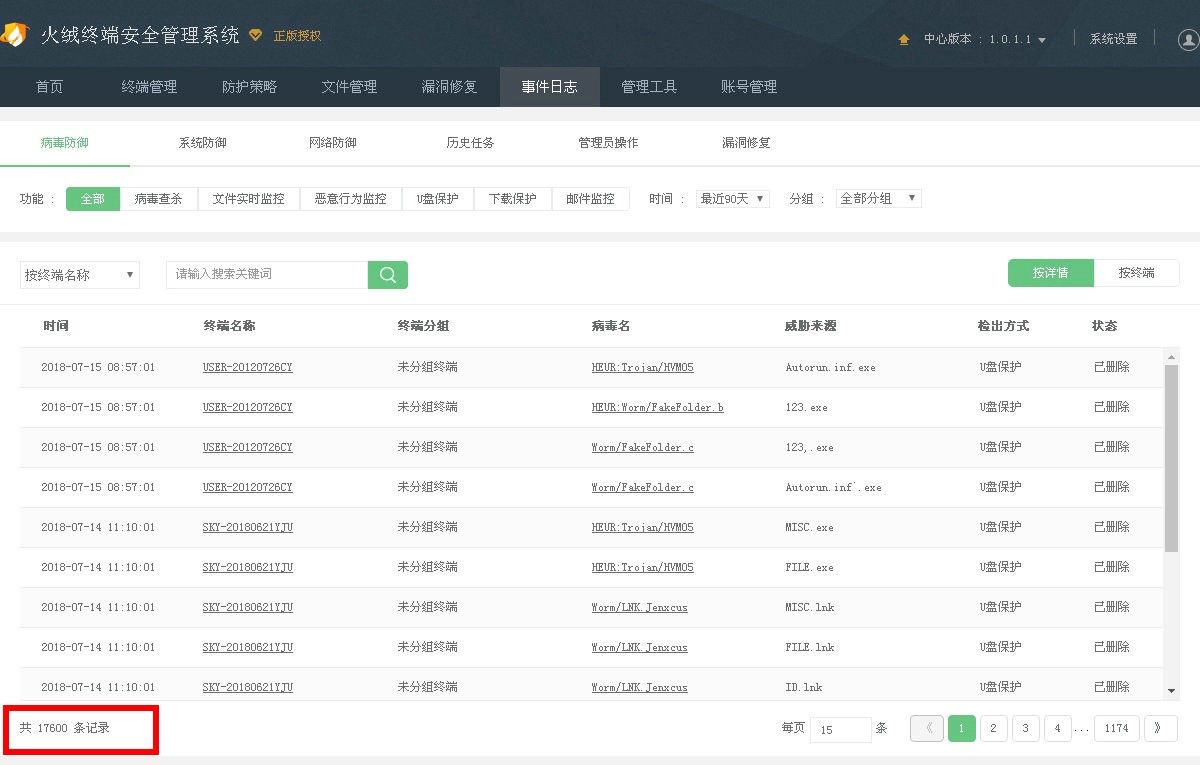Switch view to 按终端

(x=1137, y=273)
